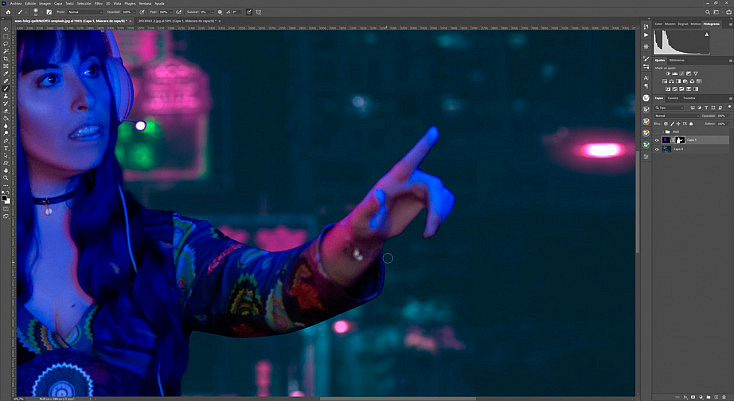Add Curves adjustment layer
Image resolution: width=734 pixels, height=401 pixels.
click(682, 73)
